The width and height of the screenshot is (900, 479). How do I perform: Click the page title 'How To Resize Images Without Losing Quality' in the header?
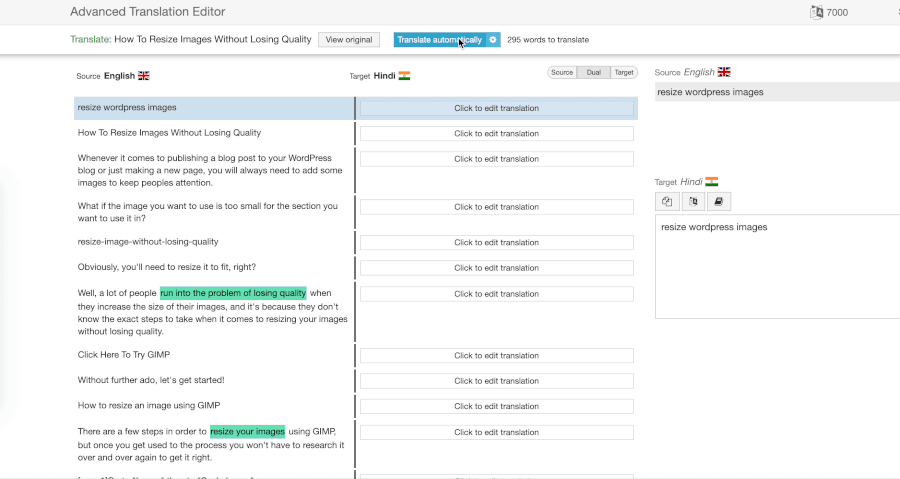212,39
